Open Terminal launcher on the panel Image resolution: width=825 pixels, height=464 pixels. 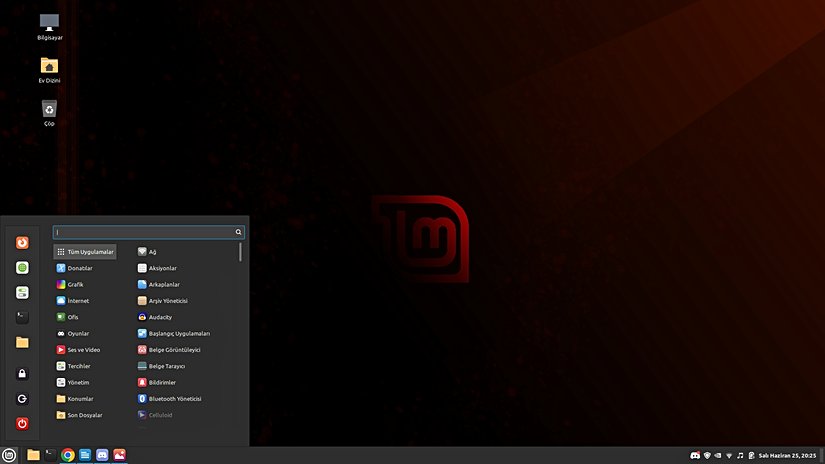point(51,455)
